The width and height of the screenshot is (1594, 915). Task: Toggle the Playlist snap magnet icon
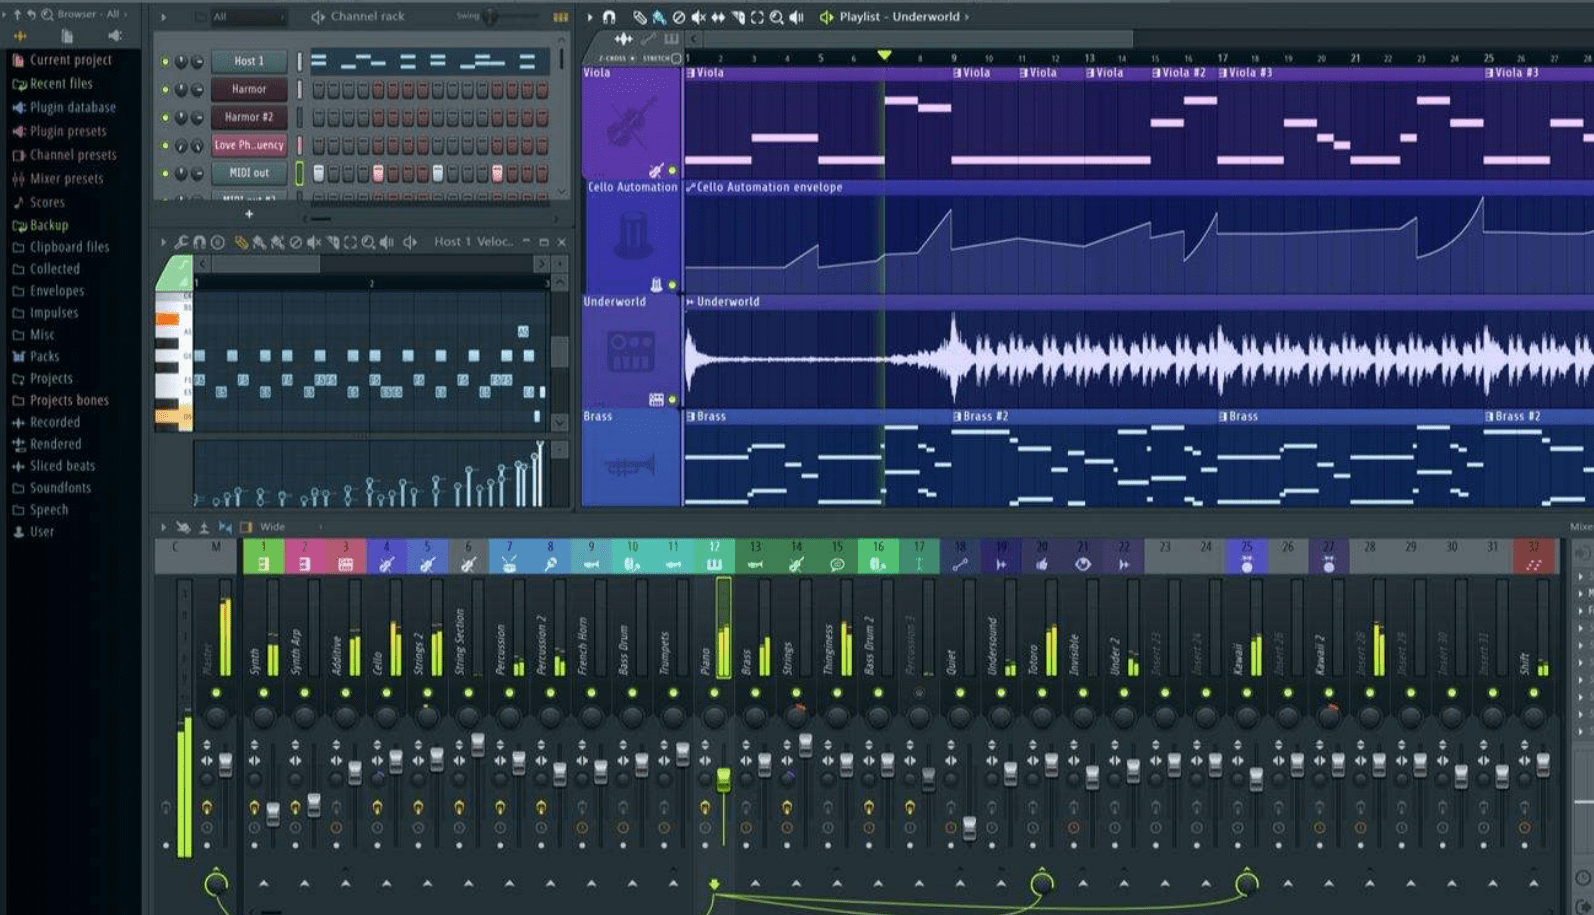tap(608, 17)
